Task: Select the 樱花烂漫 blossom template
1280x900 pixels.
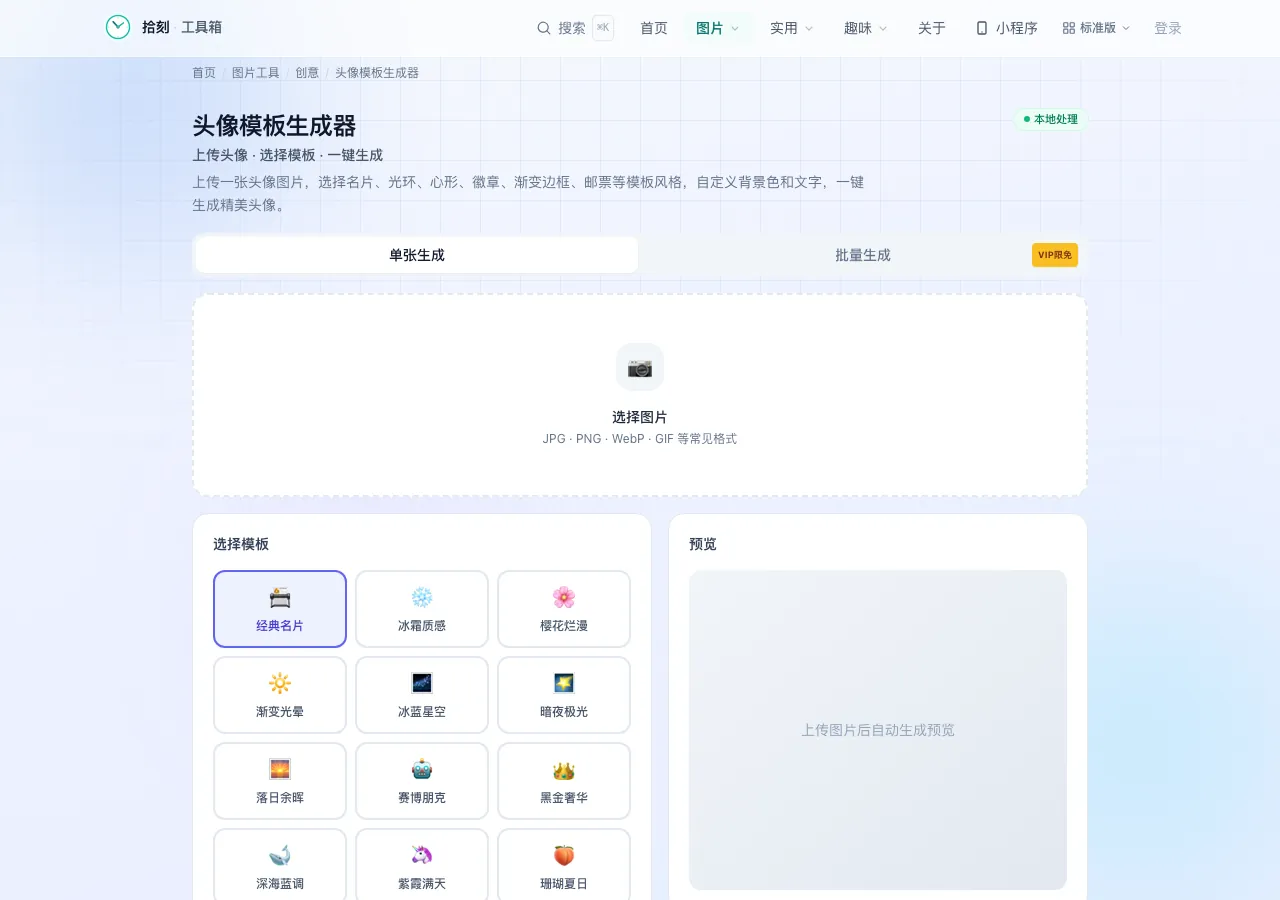Action: coord(564,609)
